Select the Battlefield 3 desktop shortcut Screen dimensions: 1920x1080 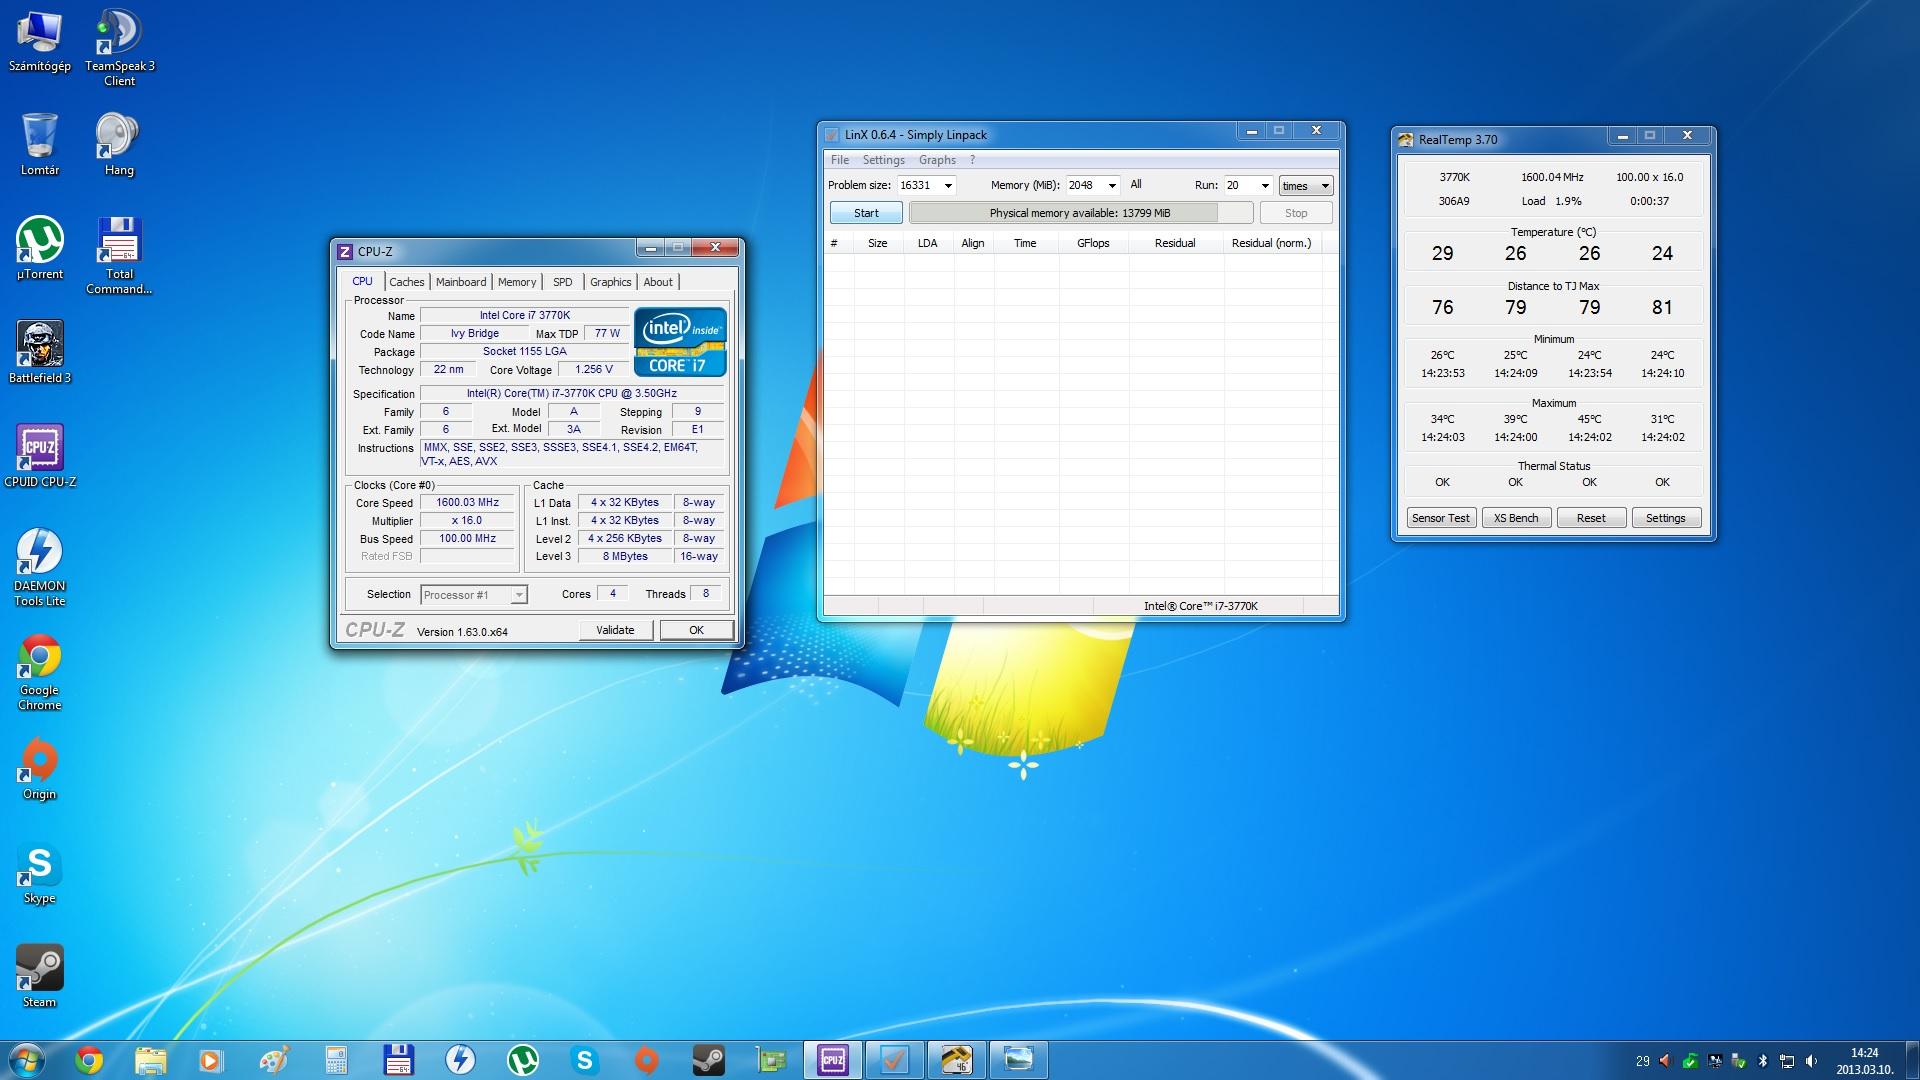40,353
